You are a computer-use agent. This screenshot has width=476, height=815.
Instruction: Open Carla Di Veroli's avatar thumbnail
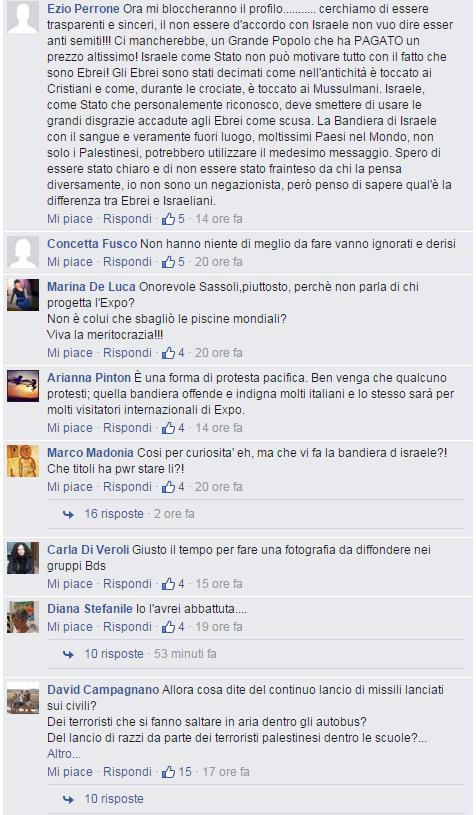click(x=23, y=558)
